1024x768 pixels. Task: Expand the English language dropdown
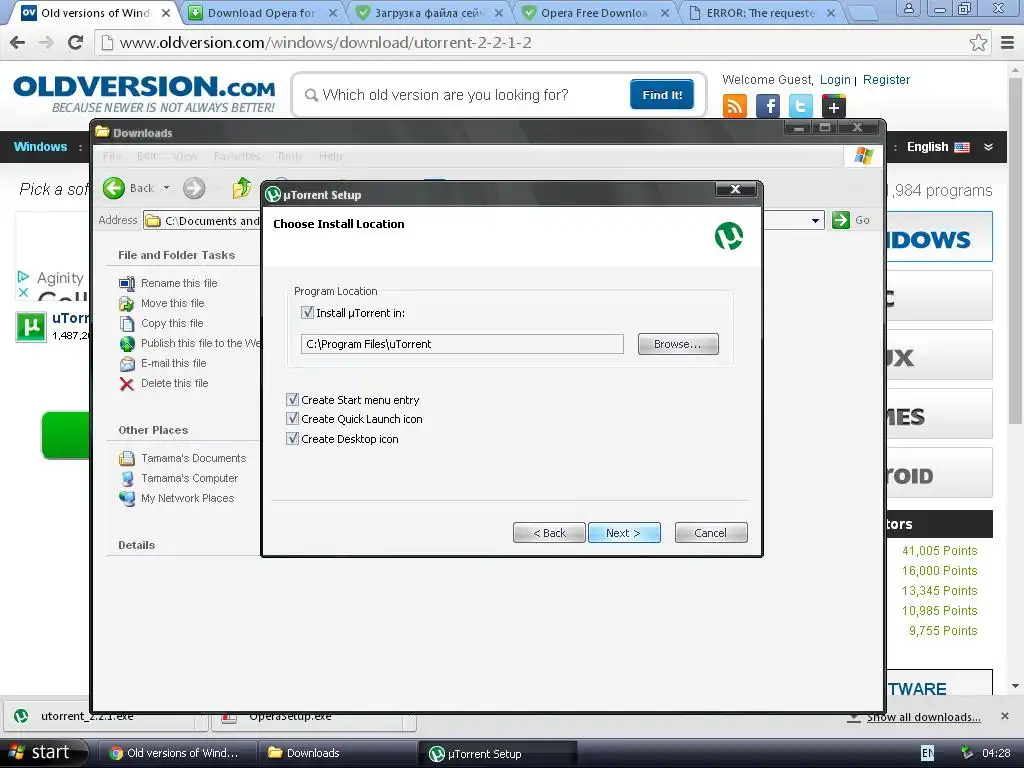989,147
